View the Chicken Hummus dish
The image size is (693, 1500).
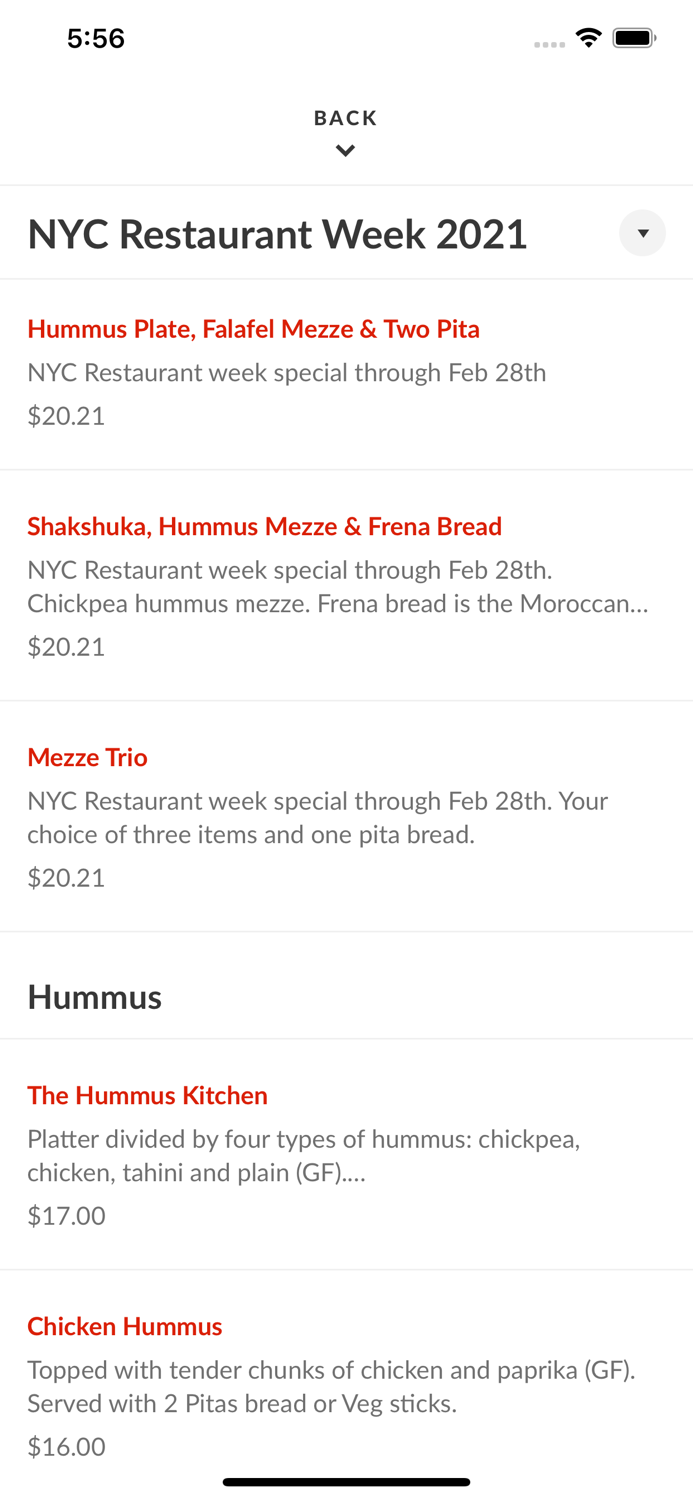pos(124,1326)
